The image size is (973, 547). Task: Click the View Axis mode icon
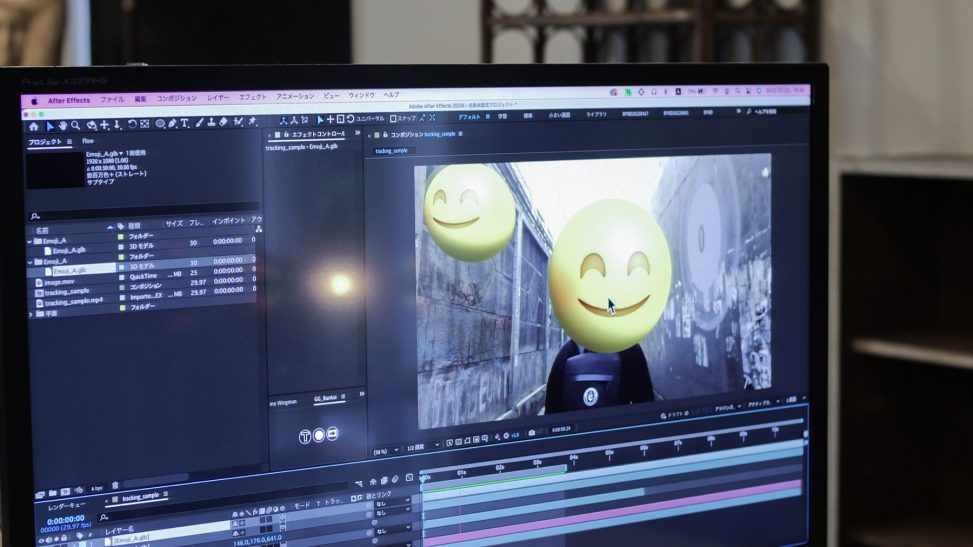[x=305, y=120]
